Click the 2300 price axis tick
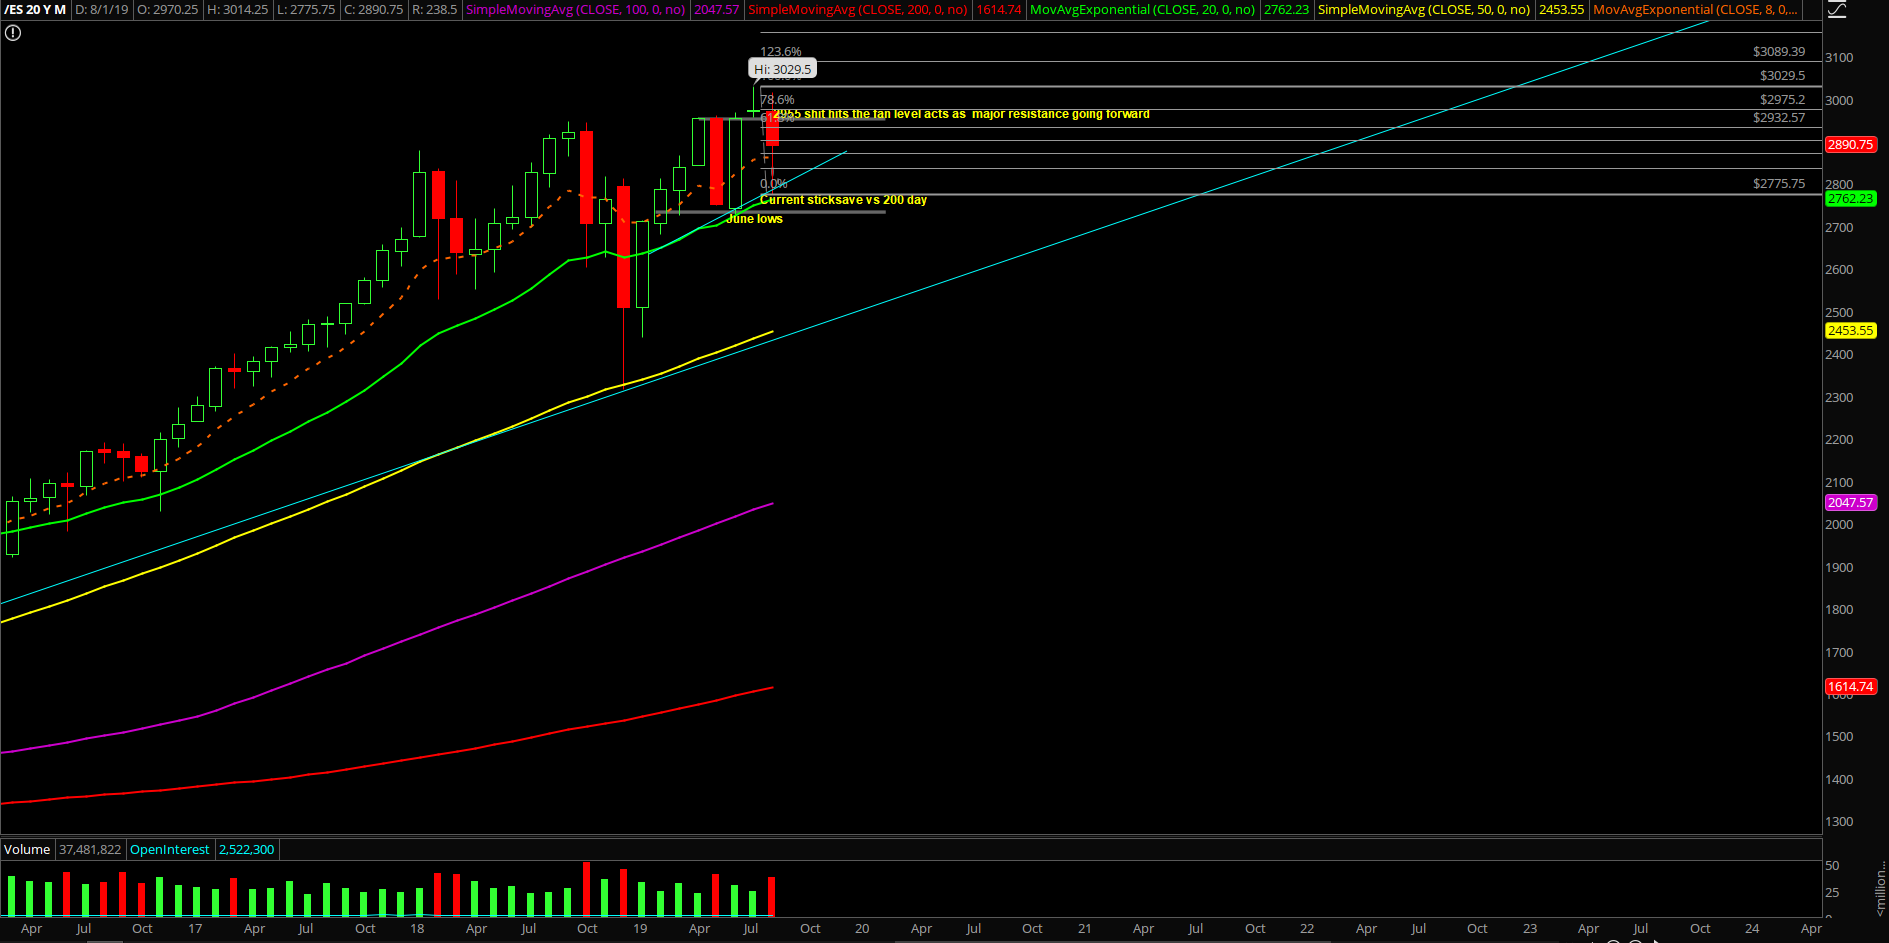This screenshot has height=943, width=1889. tap(1839, 397)
